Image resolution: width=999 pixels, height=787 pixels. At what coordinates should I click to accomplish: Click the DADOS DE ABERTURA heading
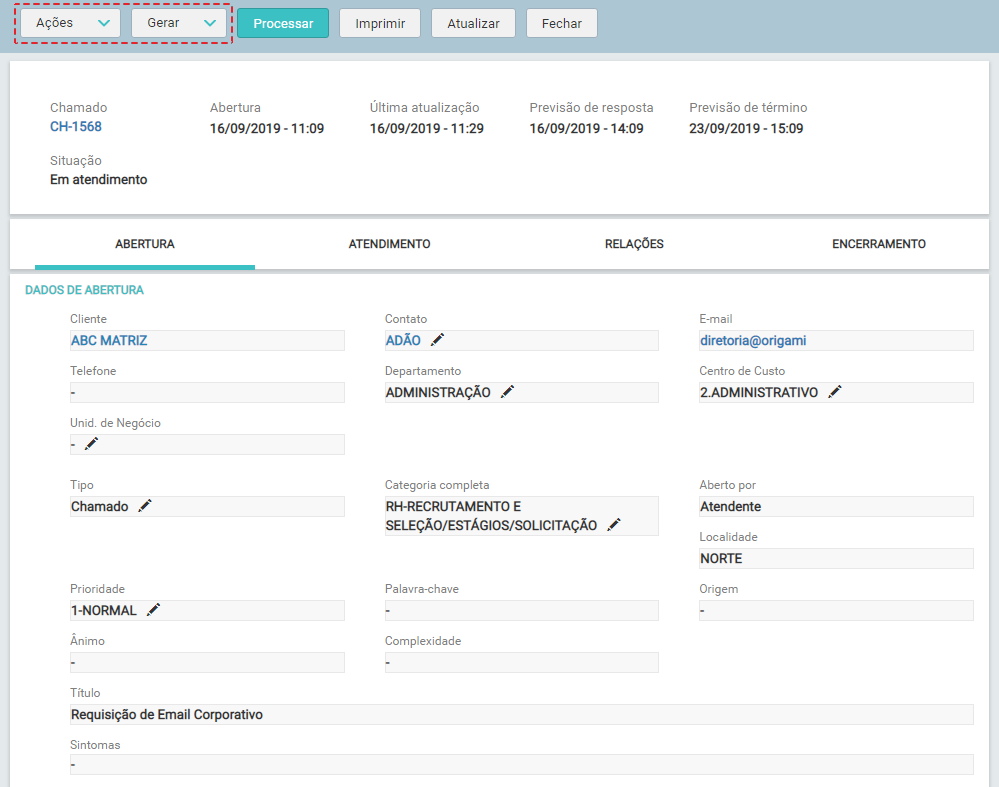click(84, 290)
